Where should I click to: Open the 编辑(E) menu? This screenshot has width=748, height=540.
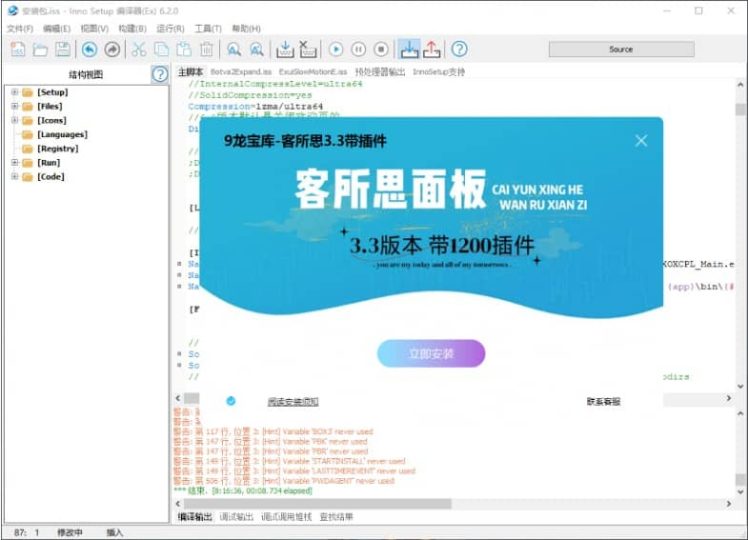(x=57, y=29)
